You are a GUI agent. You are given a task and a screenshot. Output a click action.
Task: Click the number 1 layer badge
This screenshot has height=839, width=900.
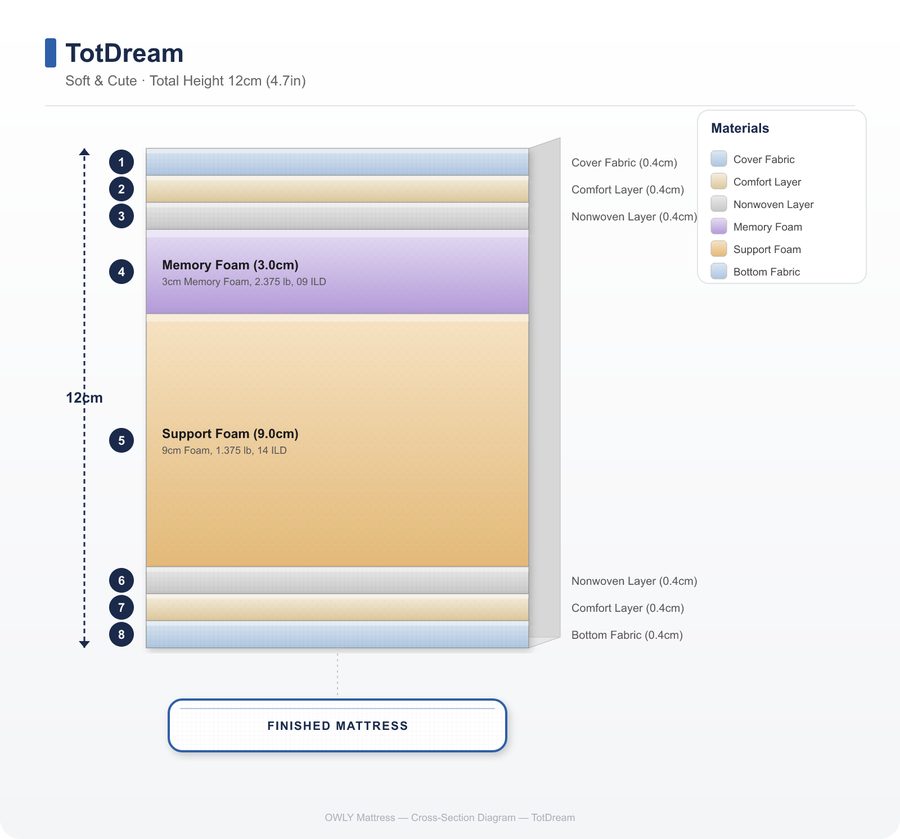(x=121, y=162)
